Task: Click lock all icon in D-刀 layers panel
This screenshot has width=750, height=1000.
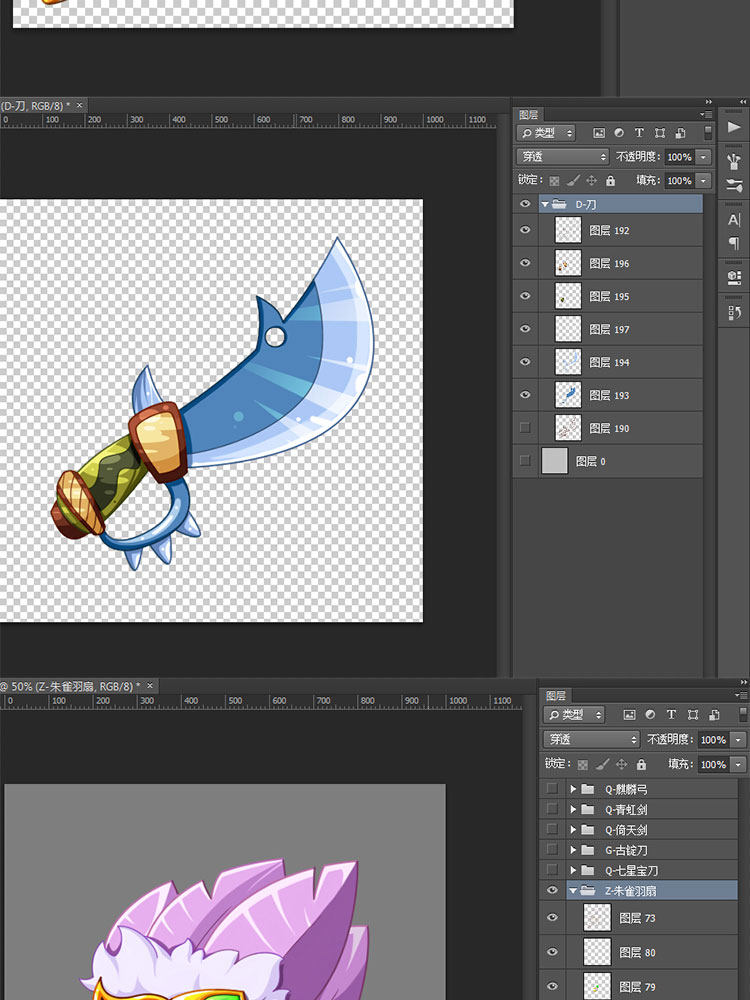Action: 612,181
